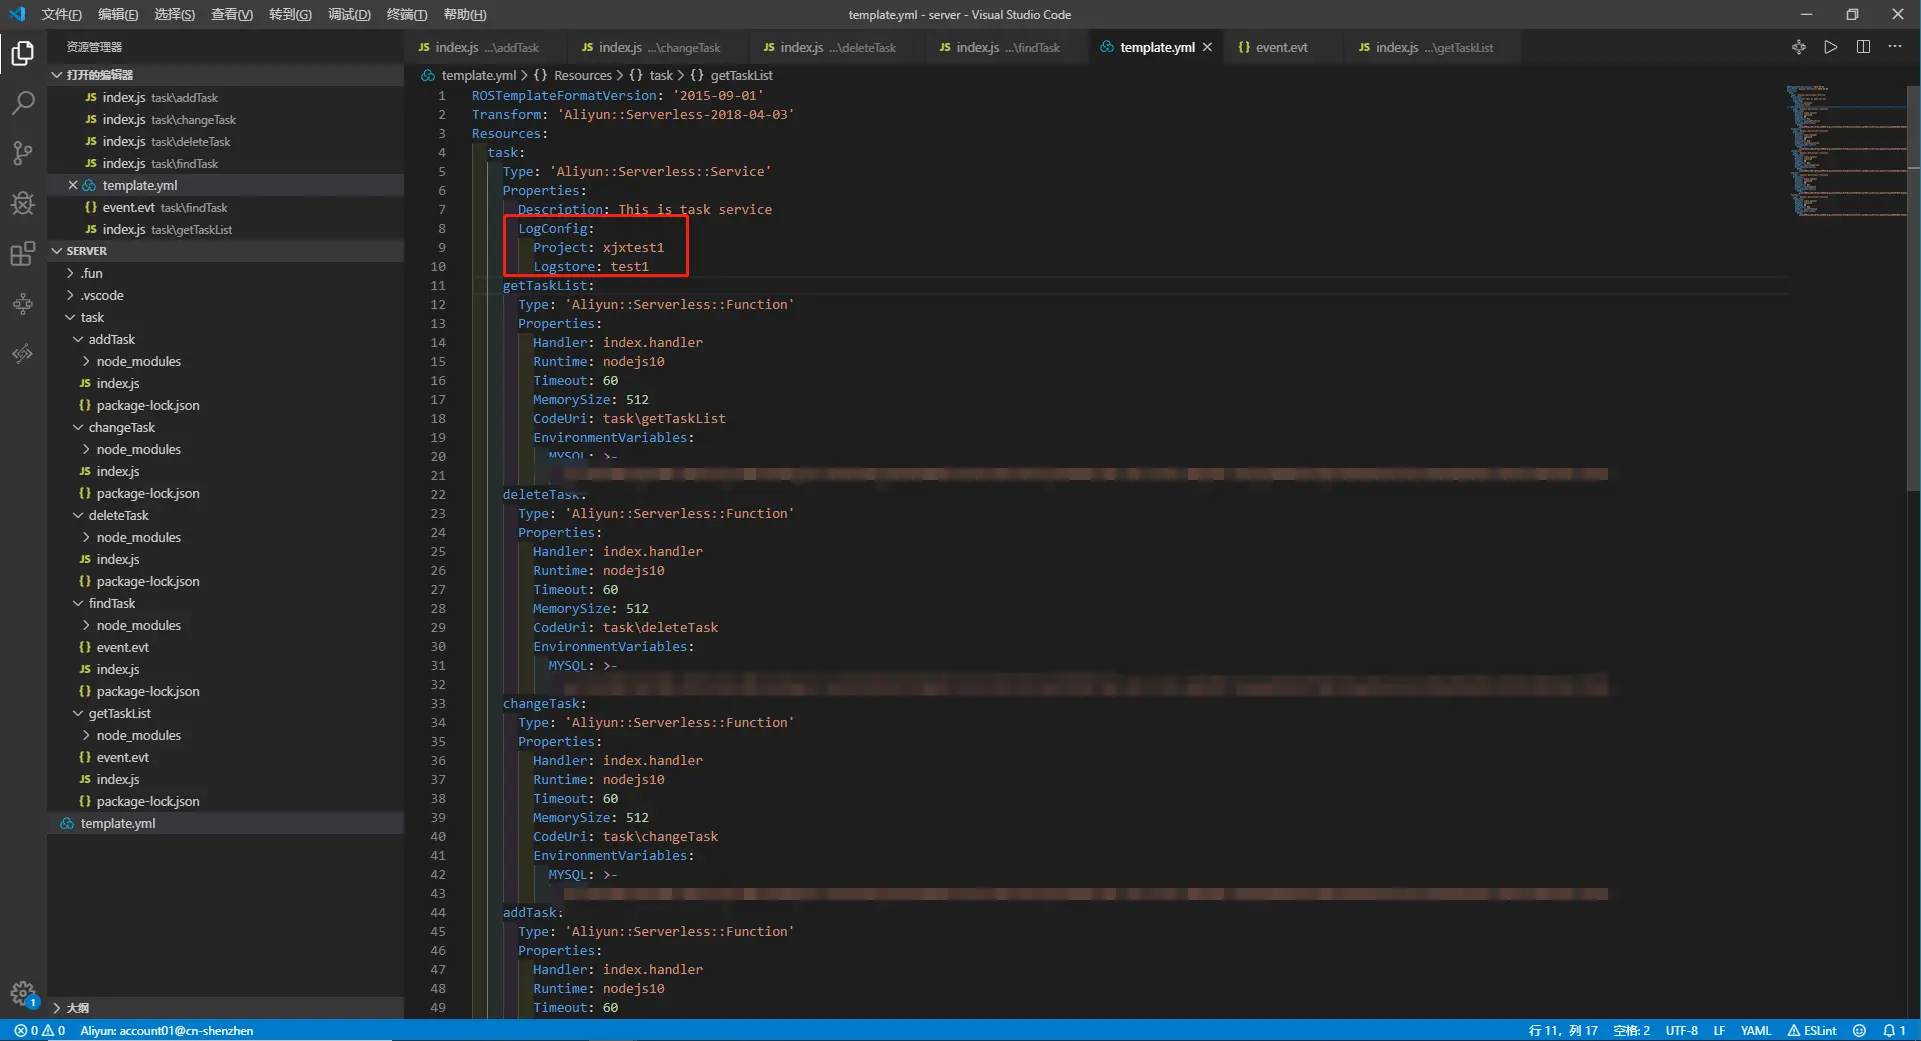This screenshot has width=1921, height=1041.
Task: Open the editor More Actions ellipsis
Action: pos(1895,47)
